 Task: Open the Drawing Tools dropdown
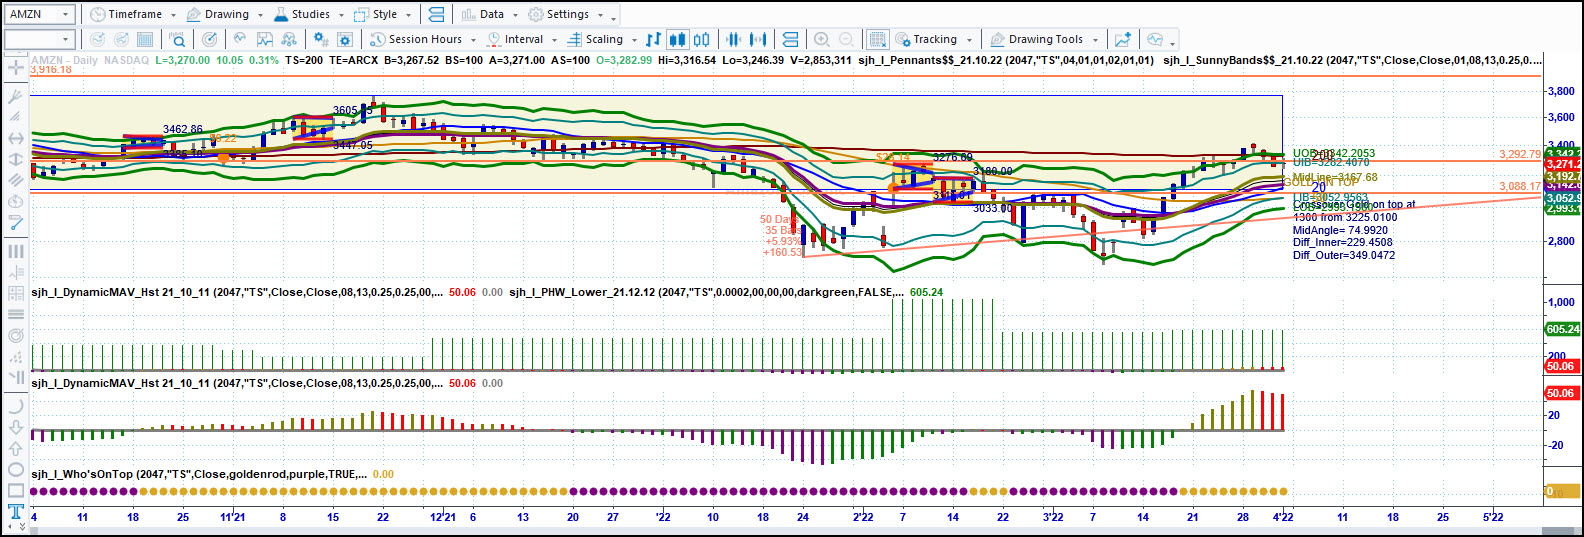[x=1044, y=39]
